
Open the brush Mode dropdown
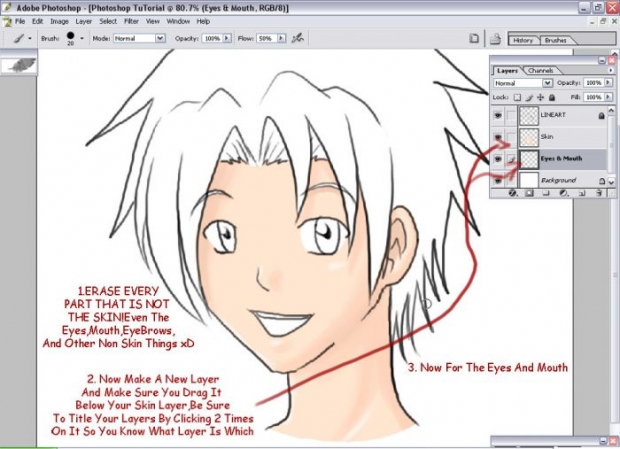click(x=160, y=38)
